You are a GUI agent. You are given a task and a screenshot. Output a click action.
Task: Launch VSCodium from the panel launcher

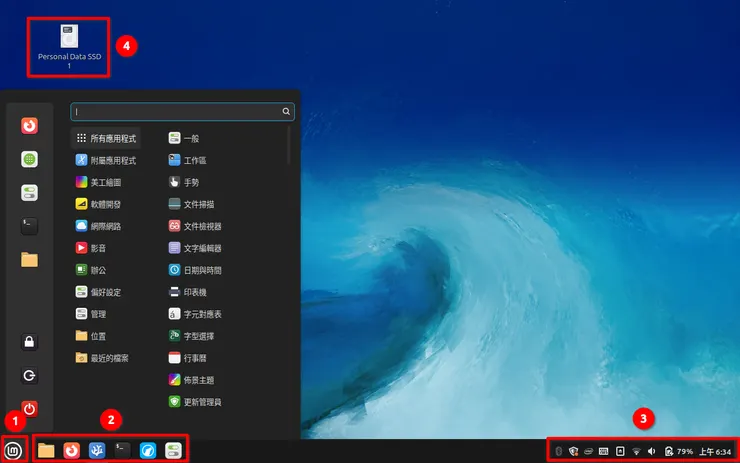(97, 451)
